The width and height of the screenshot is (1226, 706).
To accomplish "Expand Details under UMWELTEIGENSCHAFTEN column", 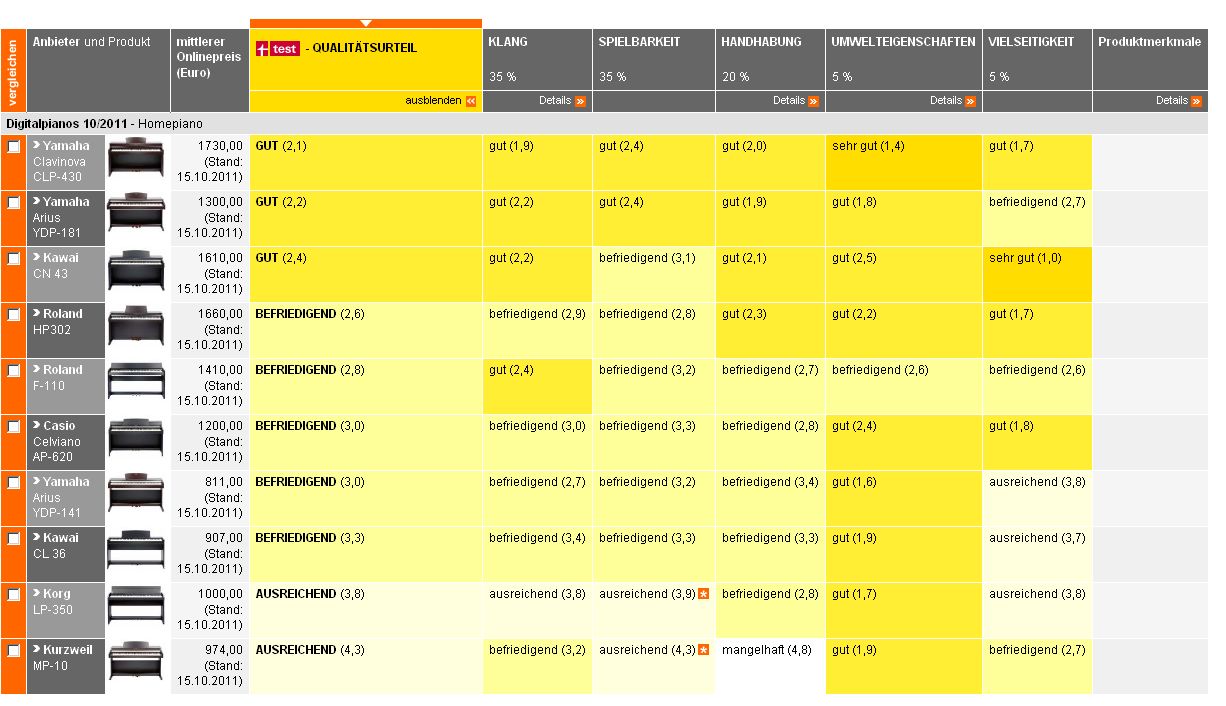I will click(x=953, y=101).
